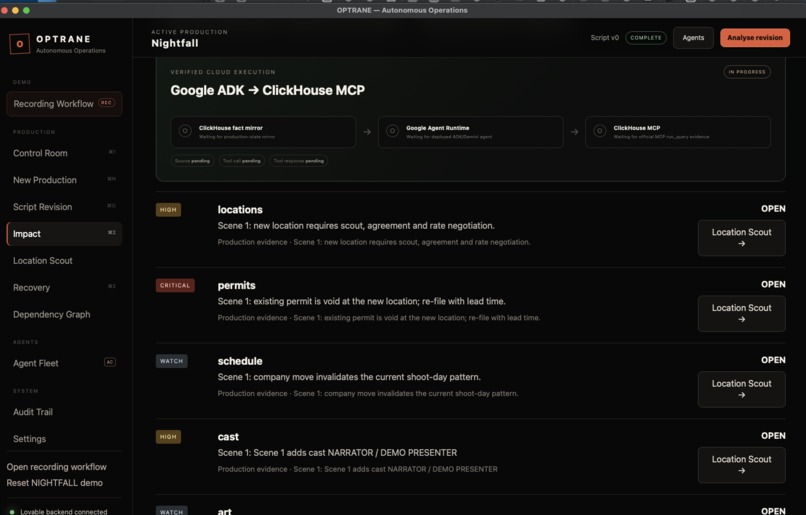Select the Impact sidebar item
This screenshot has width=806, height=515.
coord(64,234)
